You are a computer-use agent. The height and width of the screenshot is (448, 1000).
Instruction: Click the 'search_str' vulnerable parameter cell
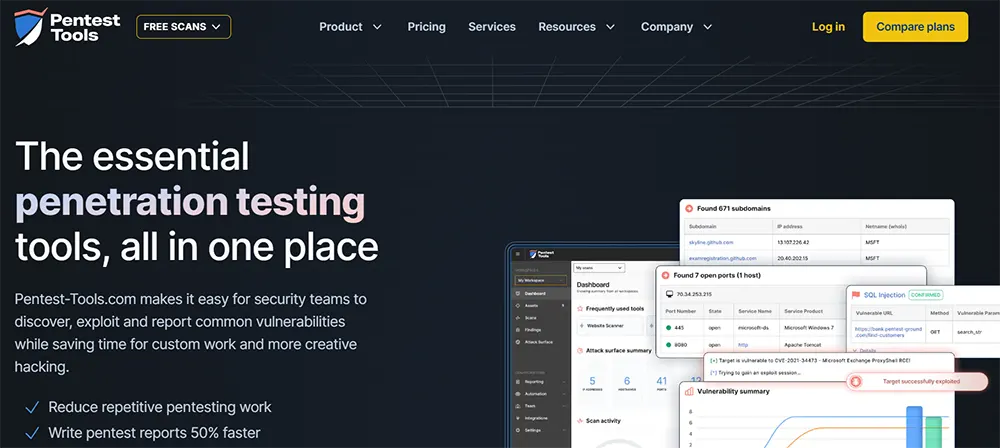point(969,332)
